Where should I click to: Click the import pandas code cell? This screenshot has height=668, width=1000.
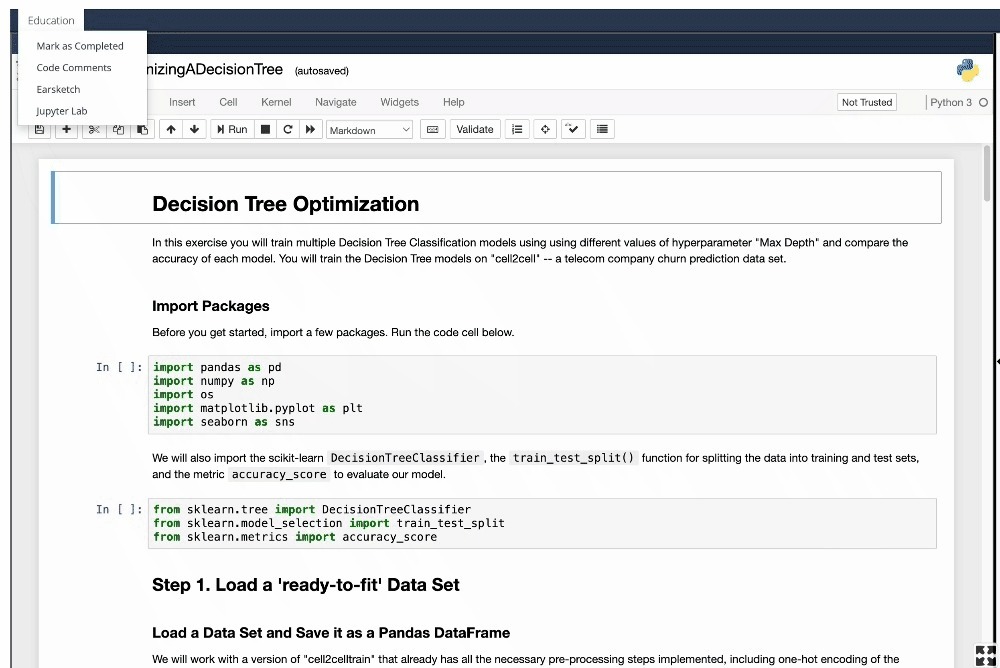542,395
